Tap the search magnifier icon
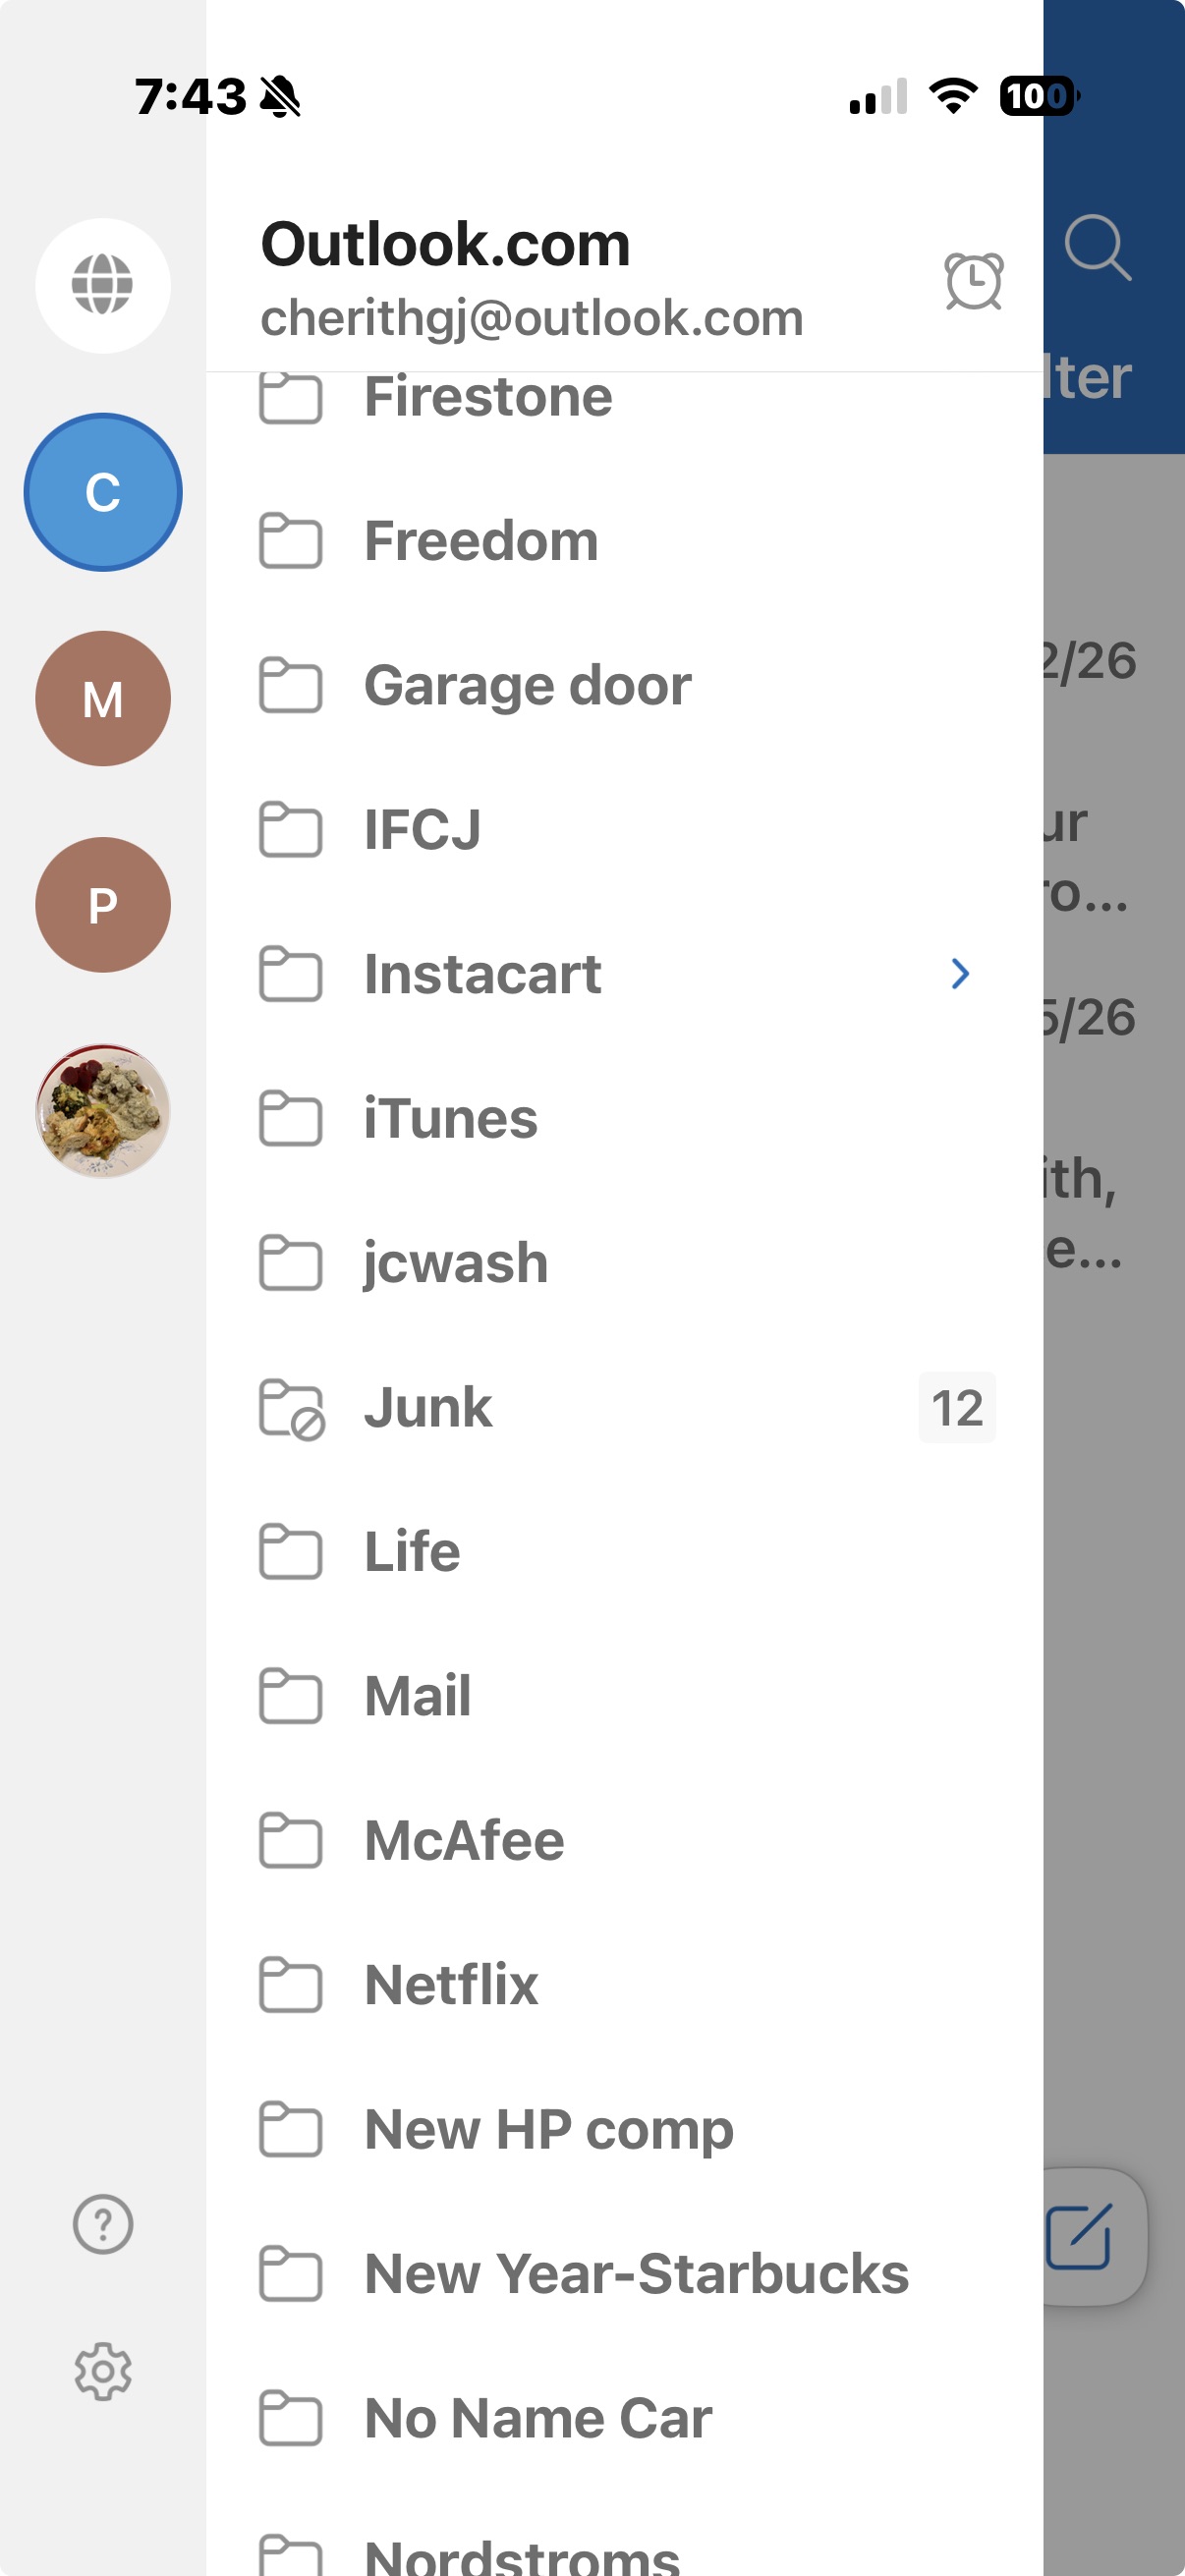Screen dimensions: 1185x2576 pos(1097,246)
